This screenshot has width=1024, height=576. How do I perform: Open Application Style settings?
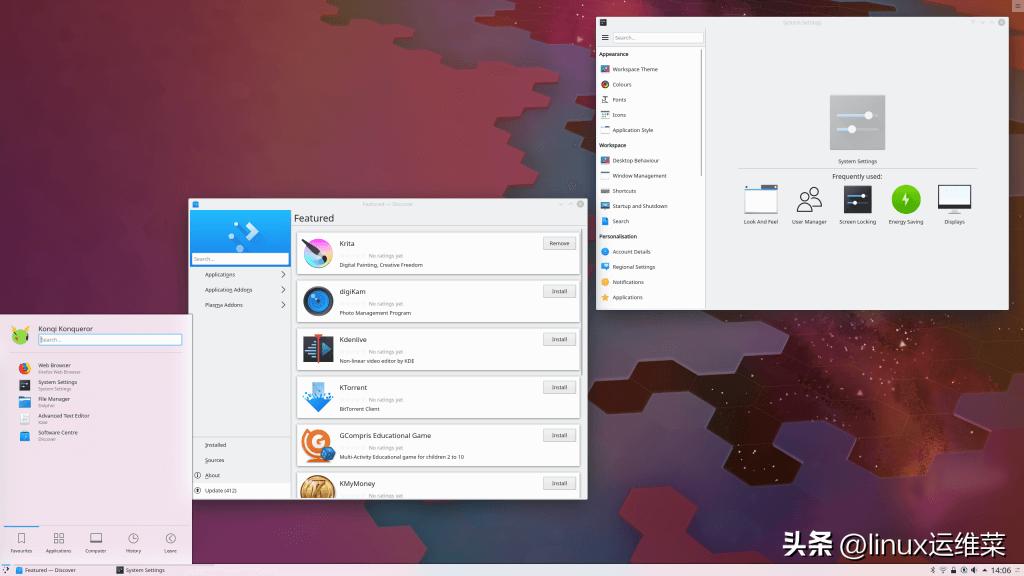click(x=650, y=130)
